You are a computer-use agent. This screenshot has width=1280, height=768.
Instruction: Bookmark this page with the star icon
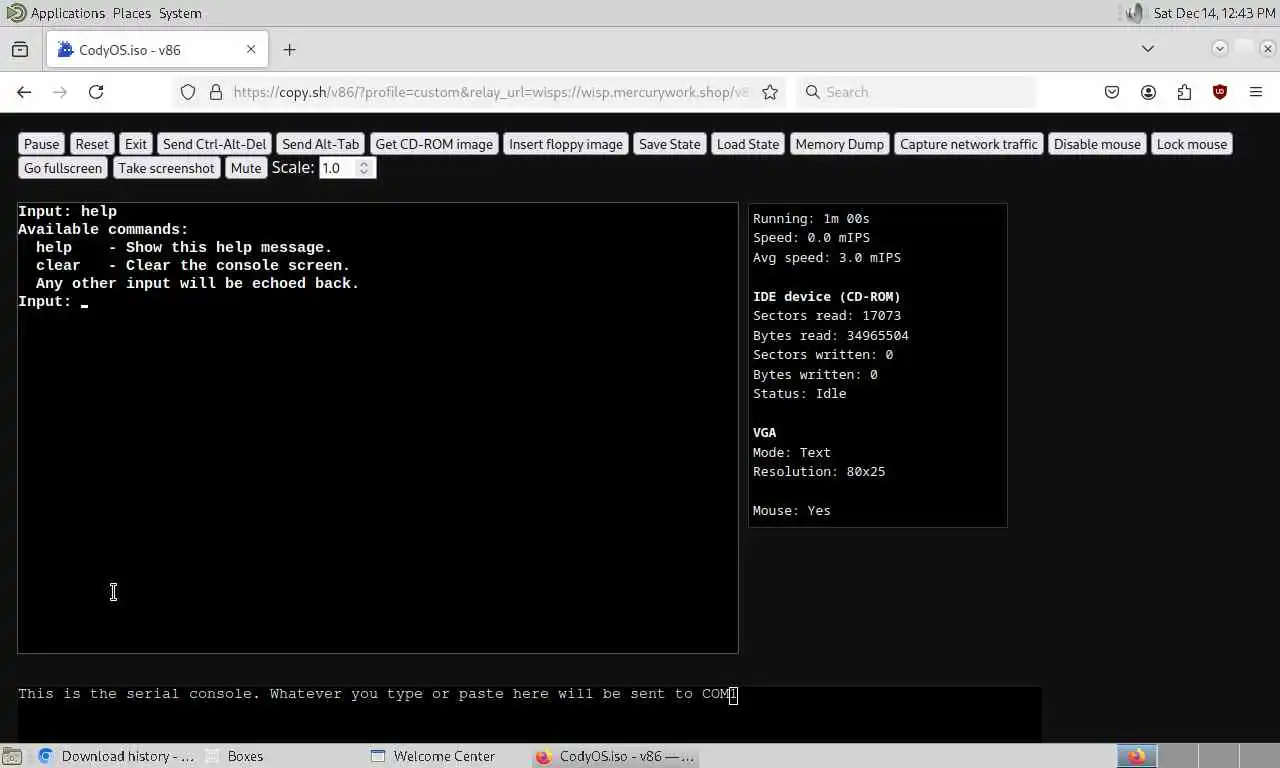tap(770, 92)
